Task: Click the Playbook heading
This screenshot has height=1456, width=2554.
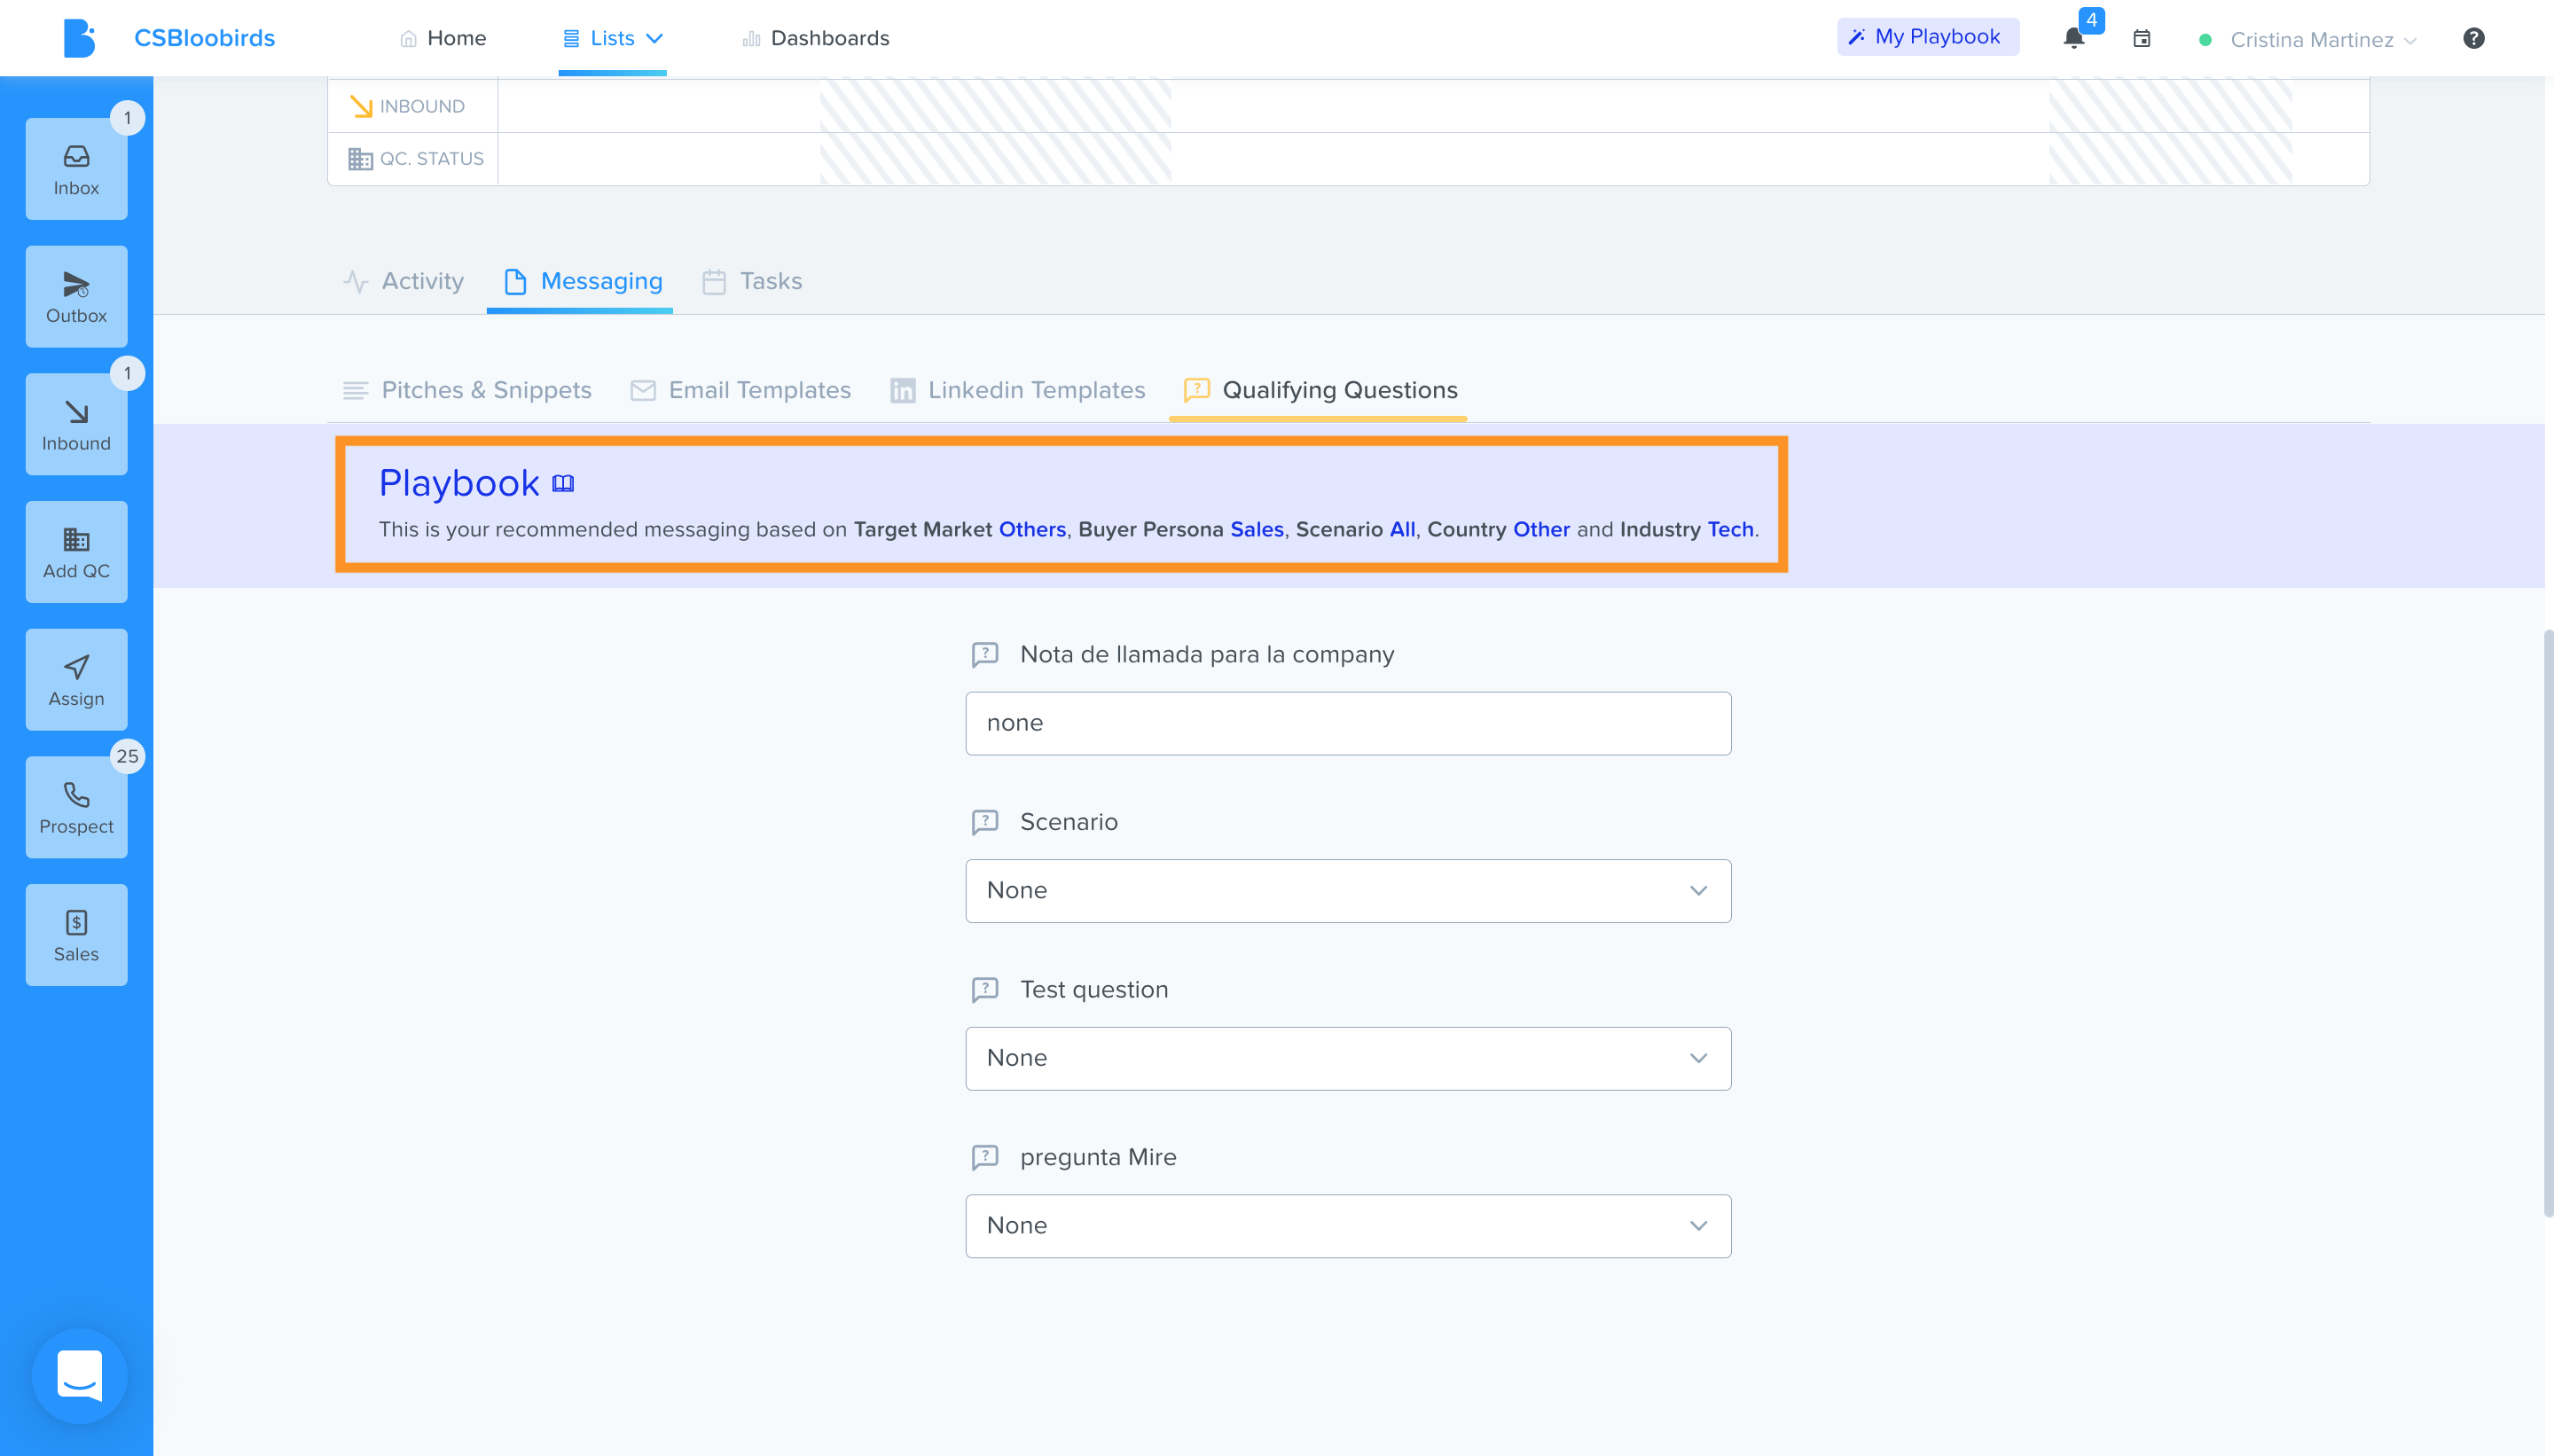Action: pos(459,484)
